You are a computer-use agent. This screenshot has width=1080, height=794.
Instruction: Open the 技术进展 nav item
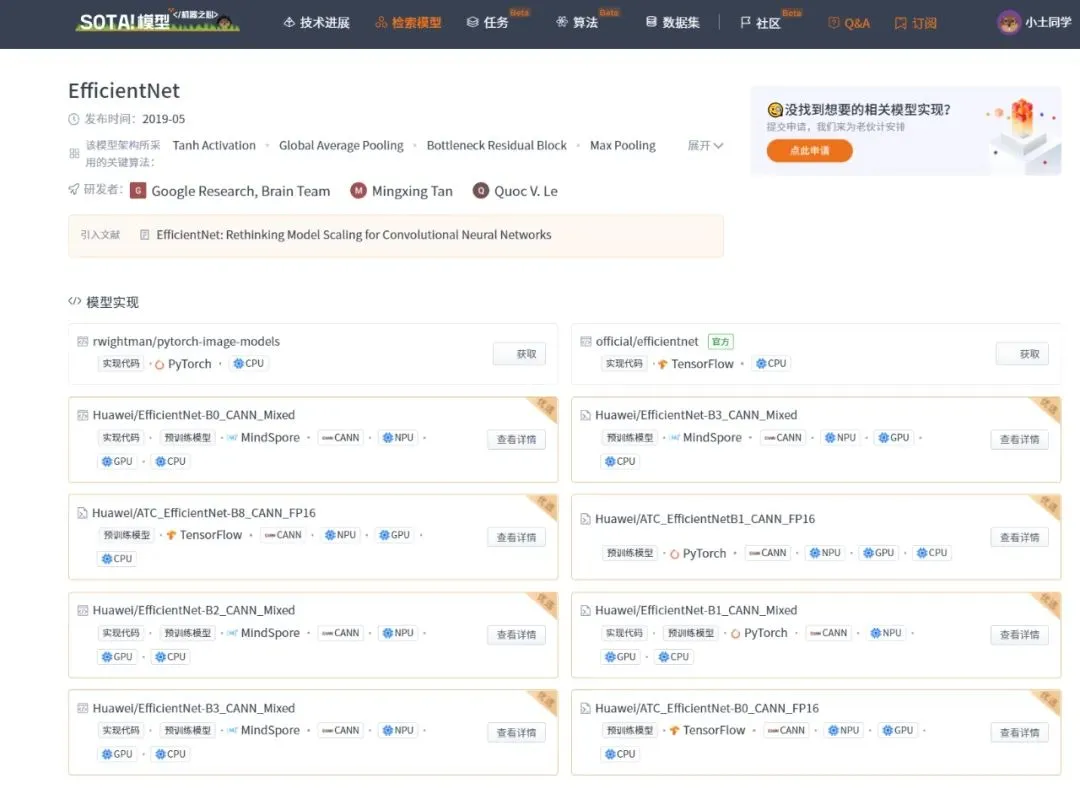click(317, 23)
